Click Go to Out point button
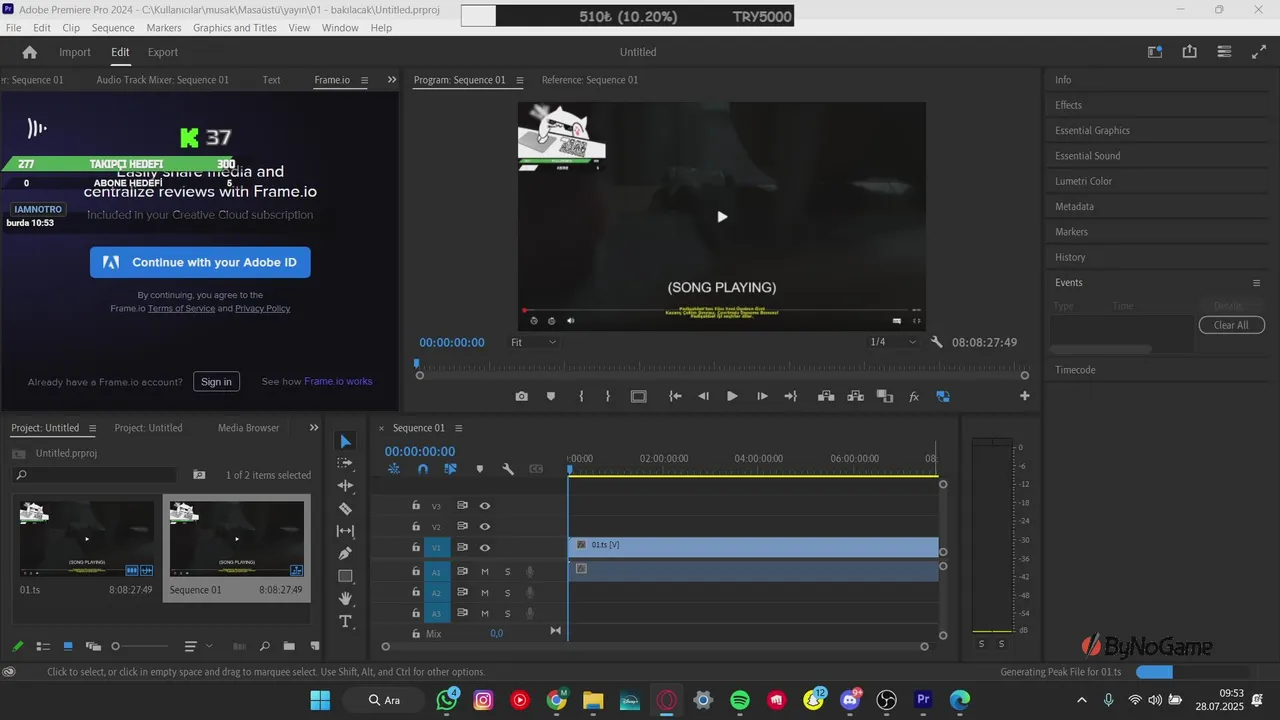 pos(790,396)
